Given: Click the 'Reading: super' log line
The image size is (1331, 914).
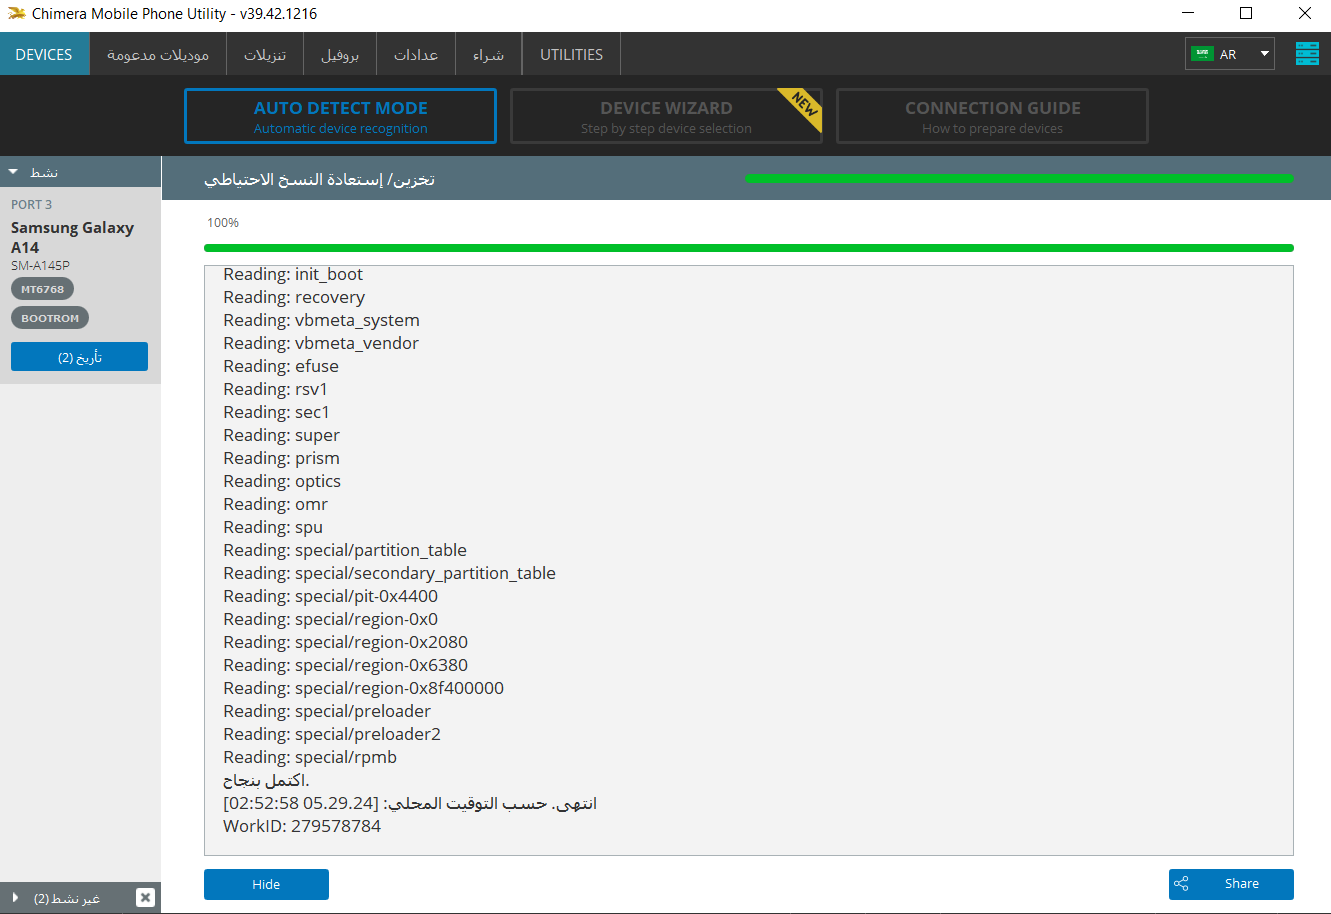Looking at the screenshot, I should click(281, 435).
